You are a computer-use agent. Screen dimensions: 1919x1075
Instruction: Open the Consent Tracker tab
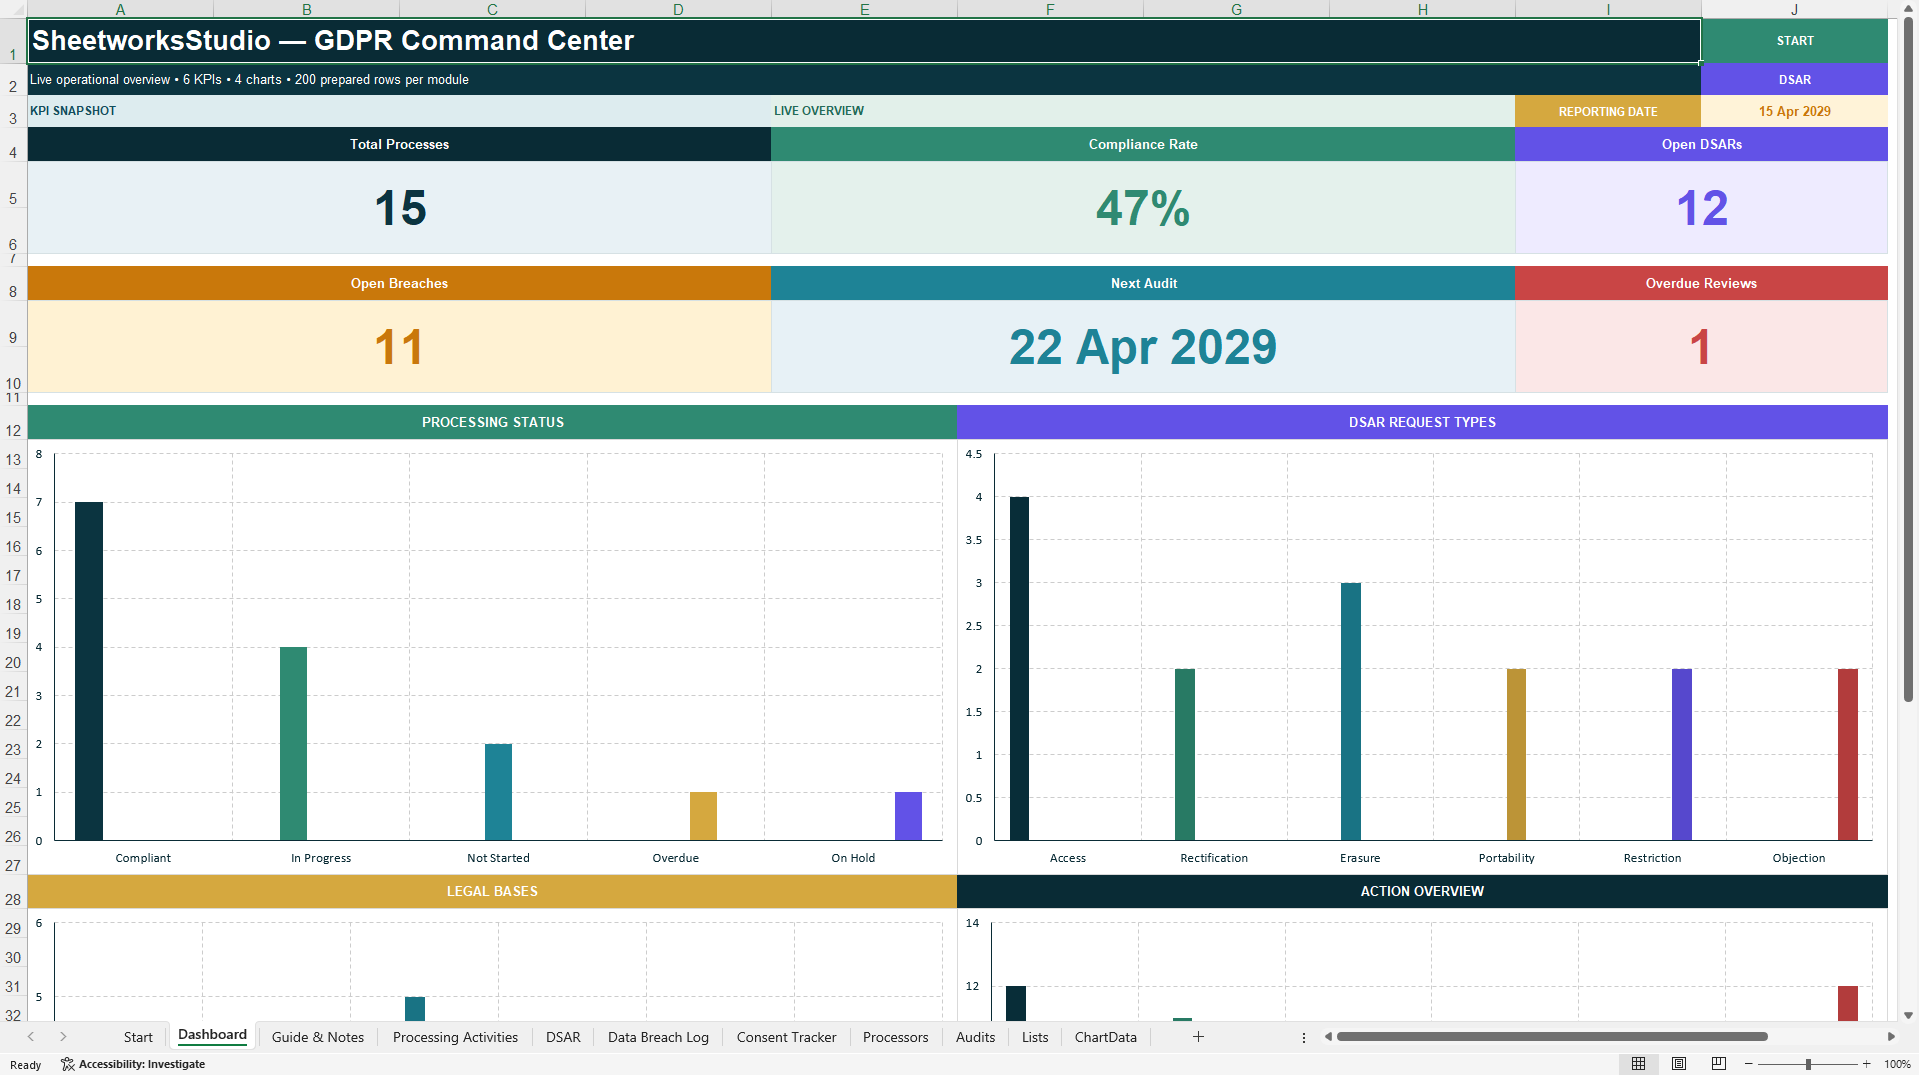click(786, 1037)
